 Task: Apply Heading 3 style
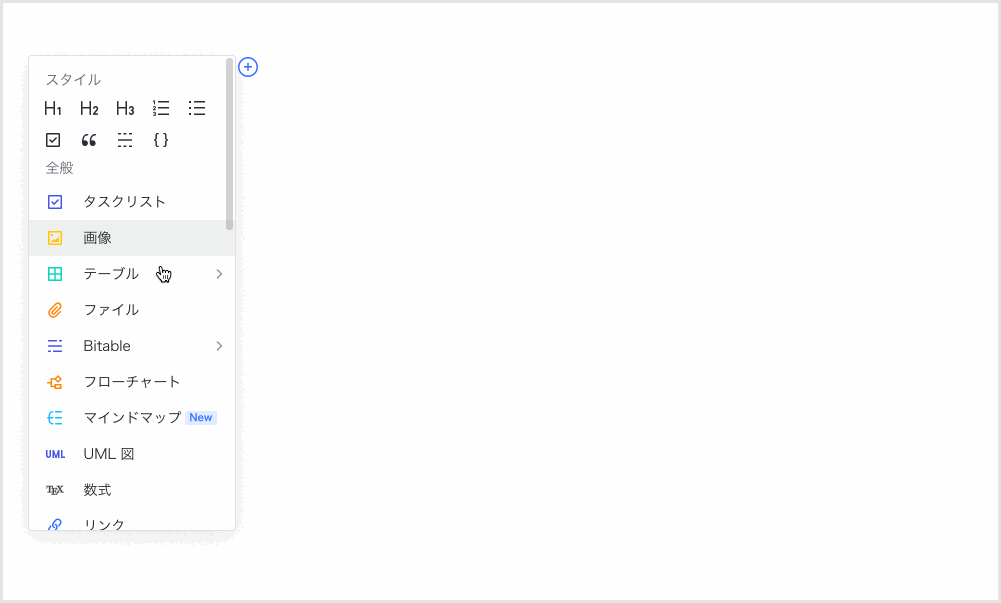click(125, 109)
